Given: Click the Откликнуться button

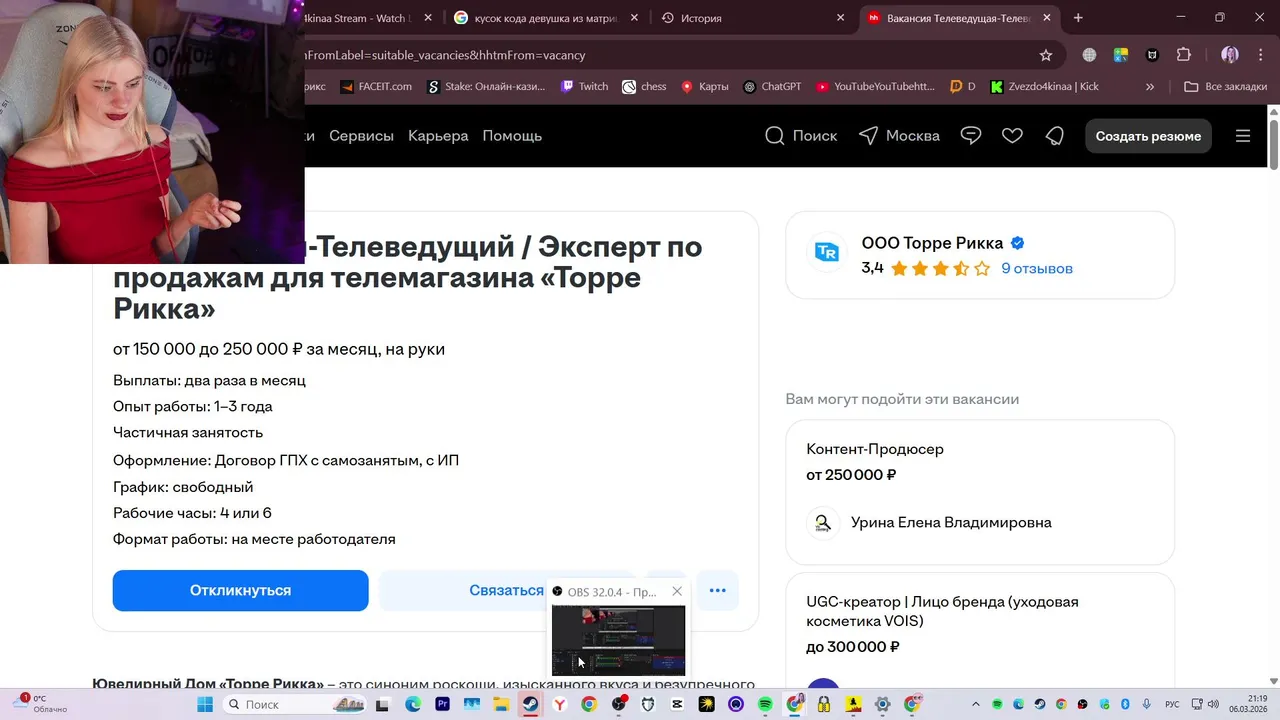Looking at the screenshot, I should 240,590.
